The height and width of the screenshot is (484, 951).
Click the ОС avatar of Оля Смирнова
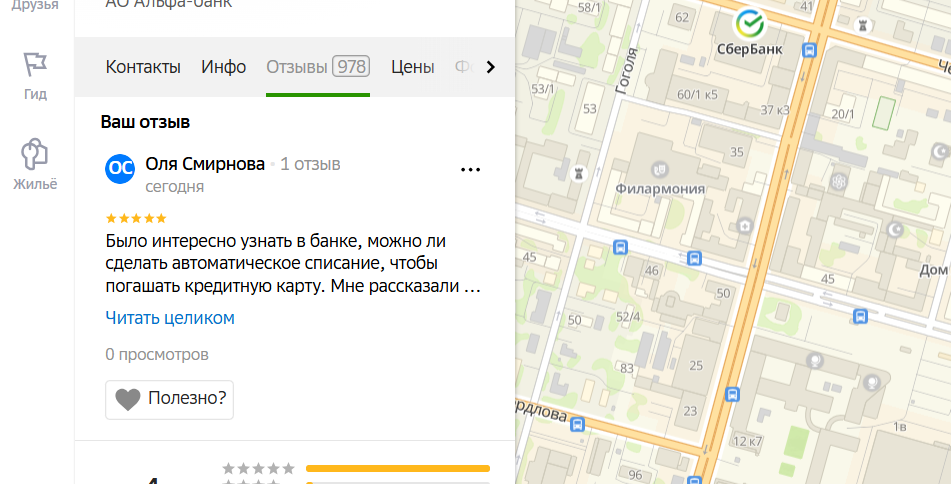tap(120, 169)
